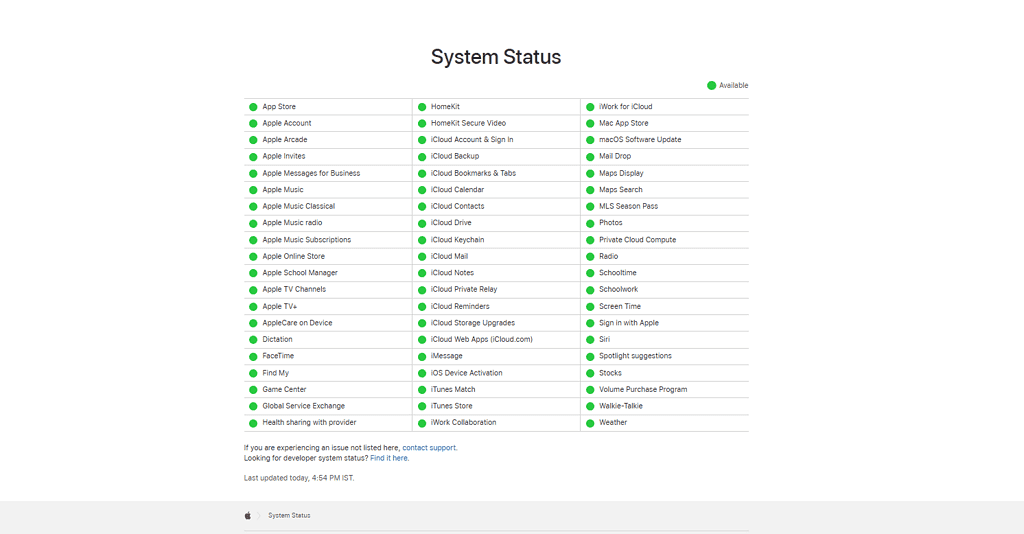Image resolution: width=1024 pixels, height=534 pixels.
Task: Click macOS Software Update service
Action: [x=640, y=139]
